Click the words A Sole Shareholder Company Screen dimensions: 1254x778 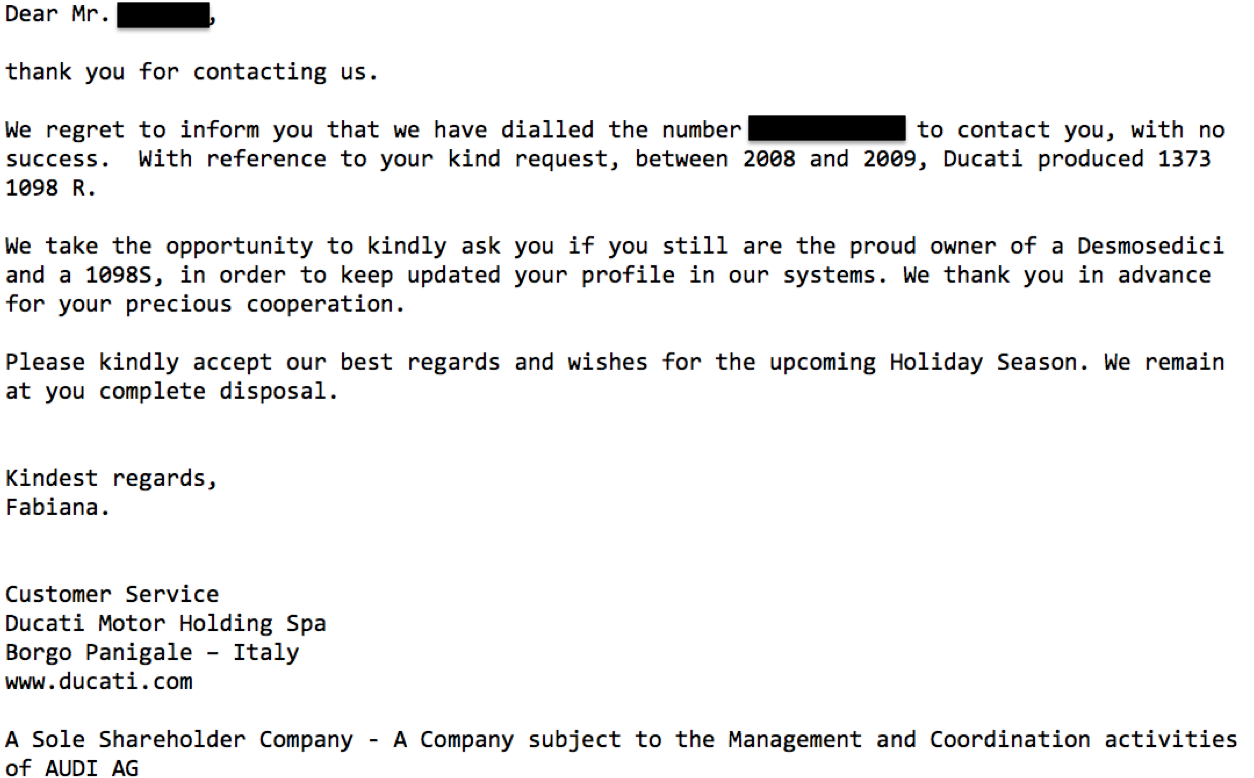click(179, 740)
